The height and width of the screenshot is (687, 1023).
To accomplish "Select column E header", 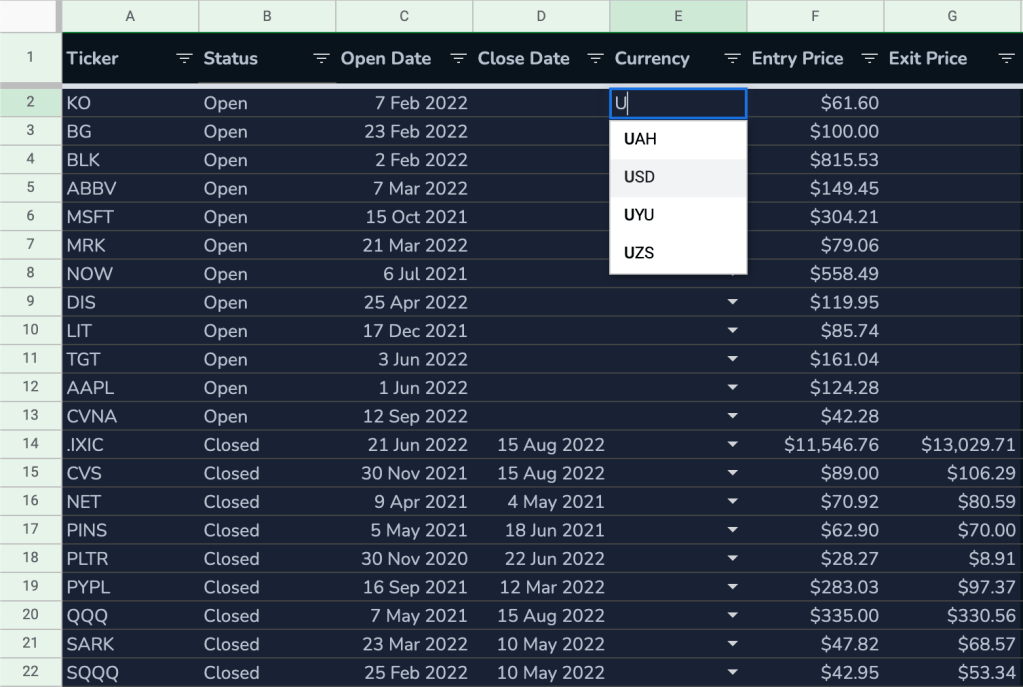I will (678, 16).
